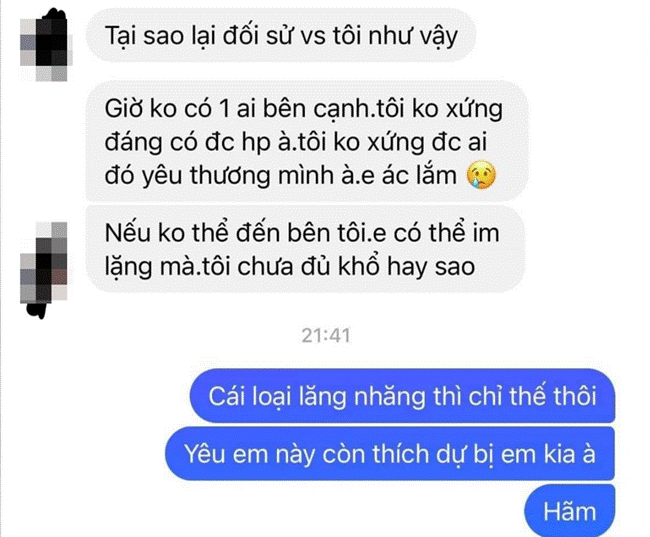The height and width of the screenshot is (537, 650).
Task: Select the gray message starting 'Nếu ko thể đến'
Action: [x=306, y=249]
